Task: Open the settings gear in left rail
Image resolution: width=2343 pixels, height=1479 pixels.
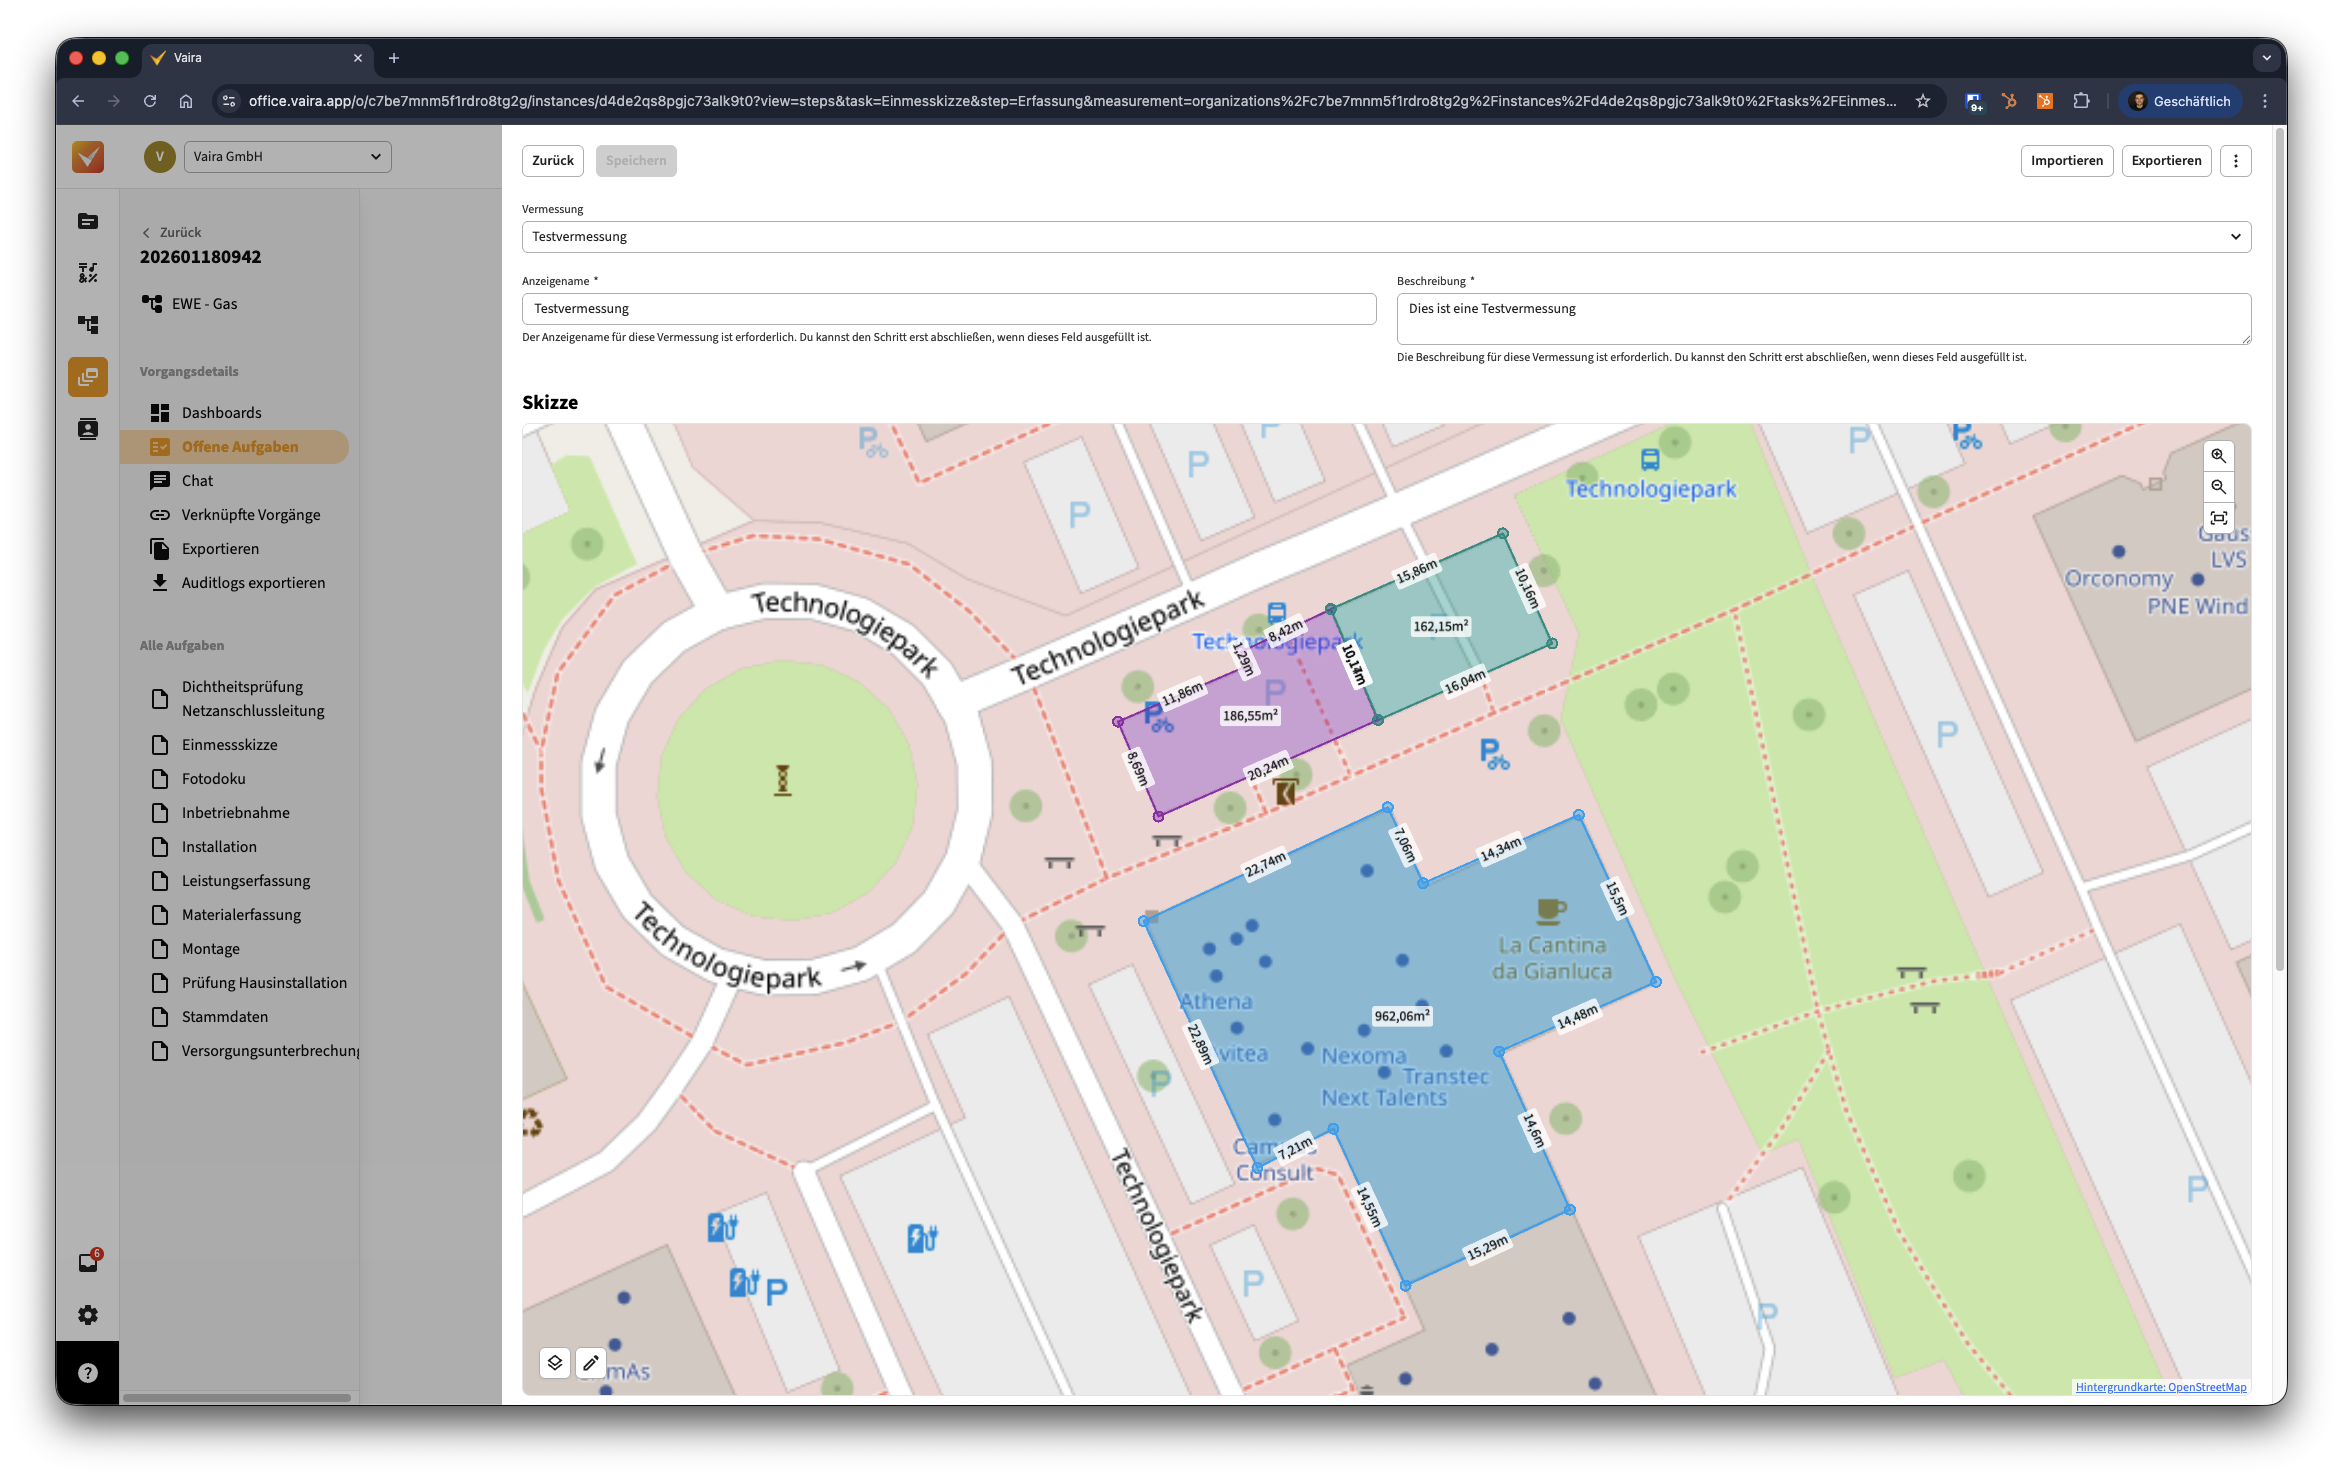Action: click(x=88, y=1315)
